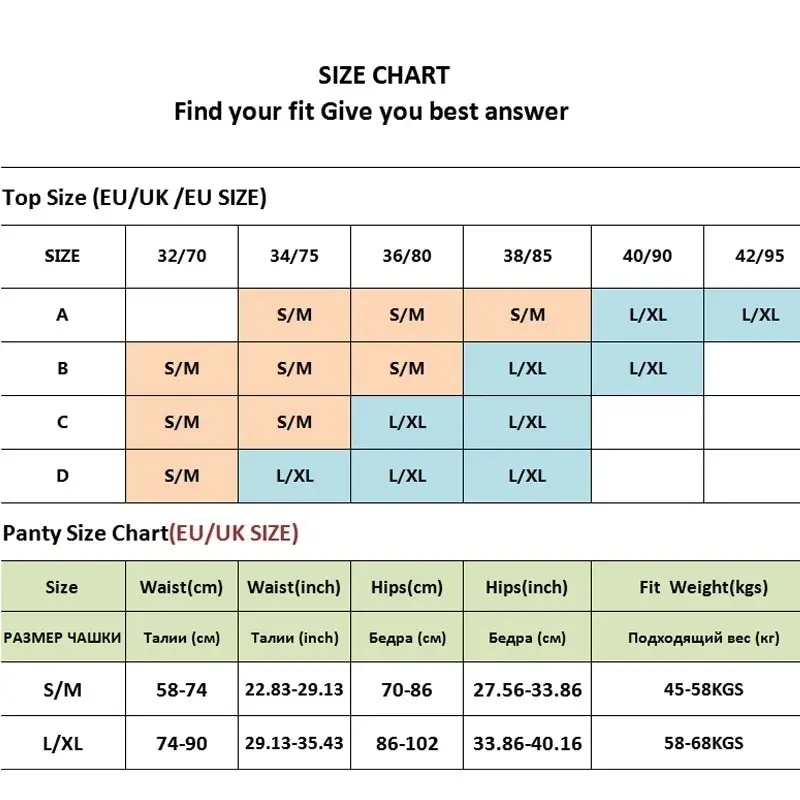Click the Panty Size Chart heading
This screenshot has height=800, width=800.
pyautogui.click(x=151, y=533)
